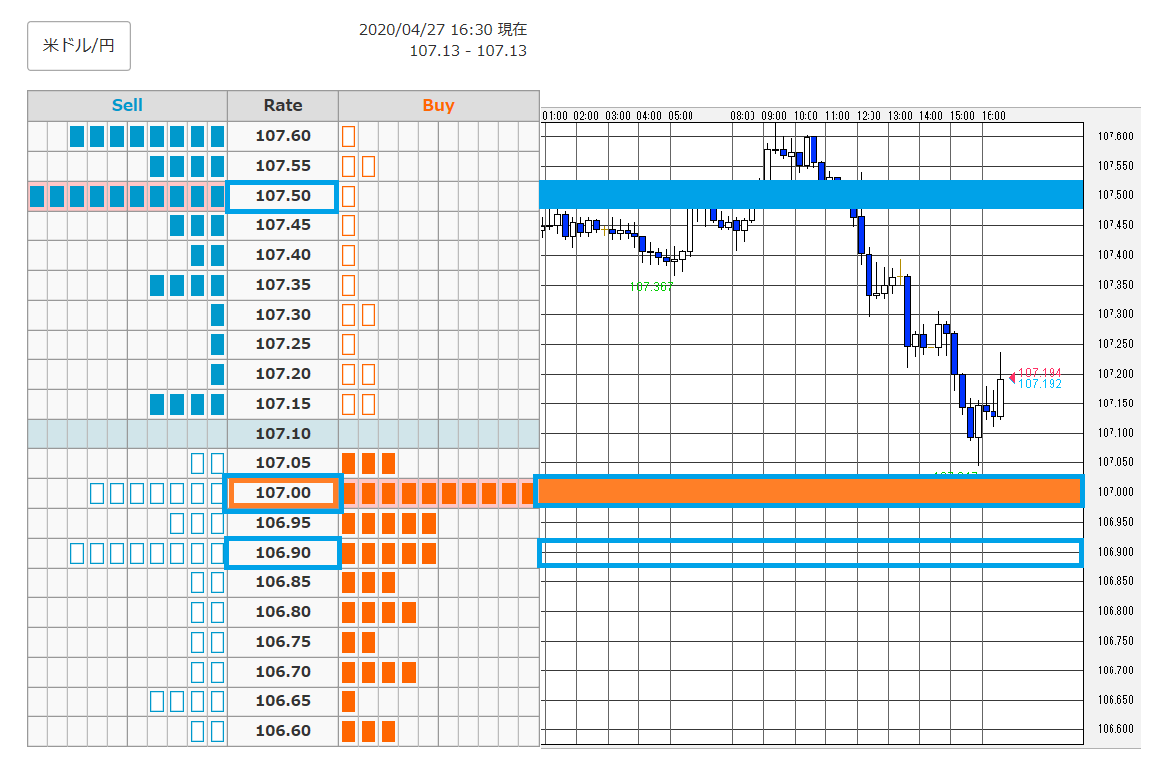Viewport: 1159px width, 769px height.
Task: Select the 106.95 rate cell
Action: 283,523
